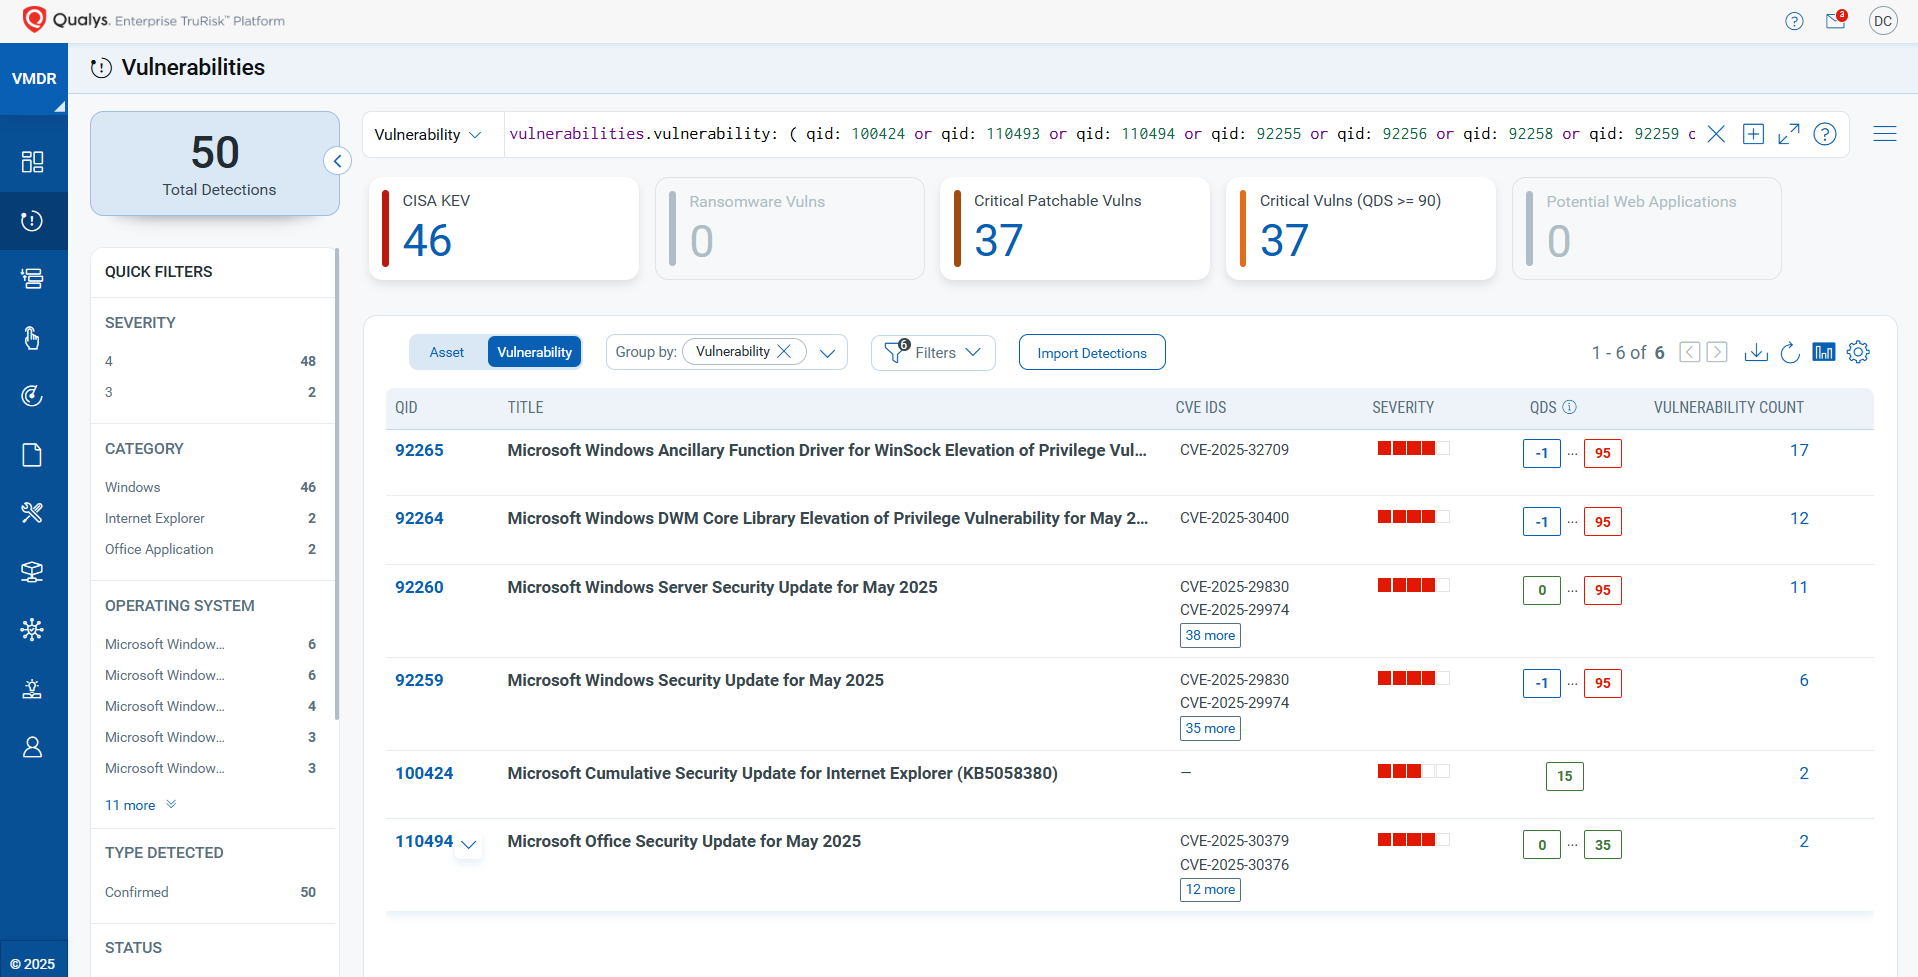Click the Import Detections button
1918x977 pixels.
tap(1092, 352)
